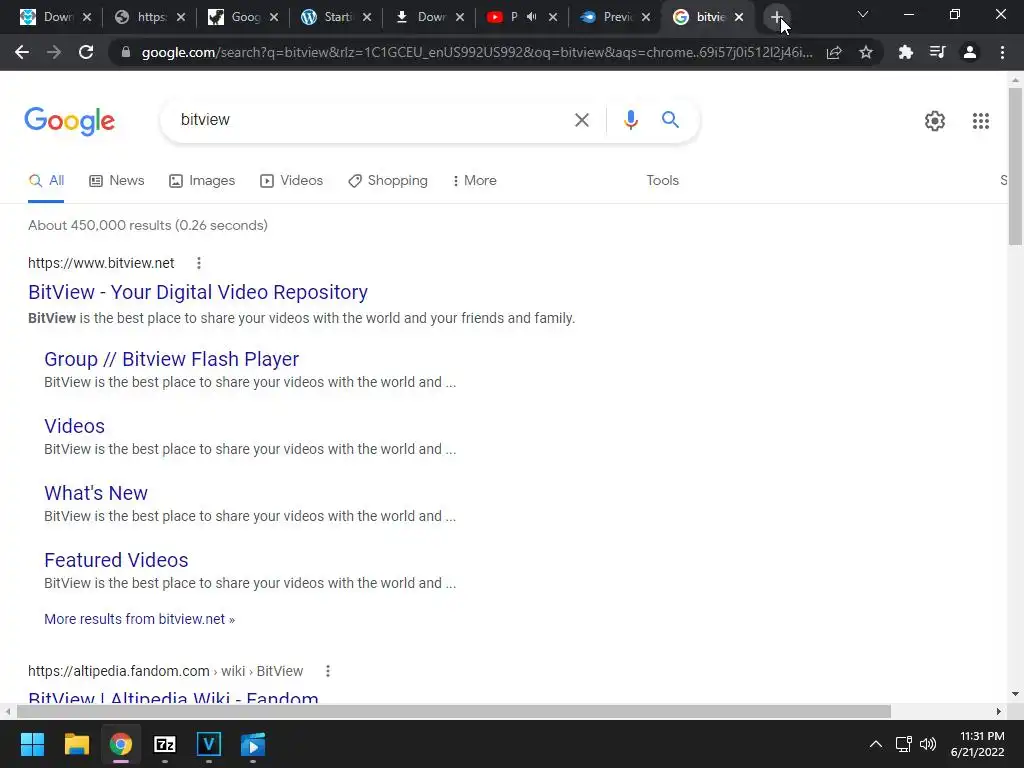
Task: Open the Videos sitelink
Action: click(74, 426)
